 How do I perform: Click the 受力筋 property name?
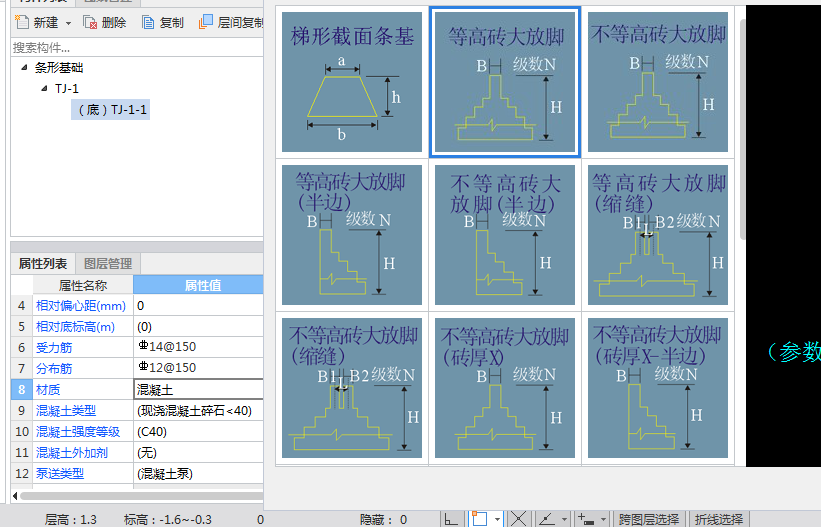point(53,347)
